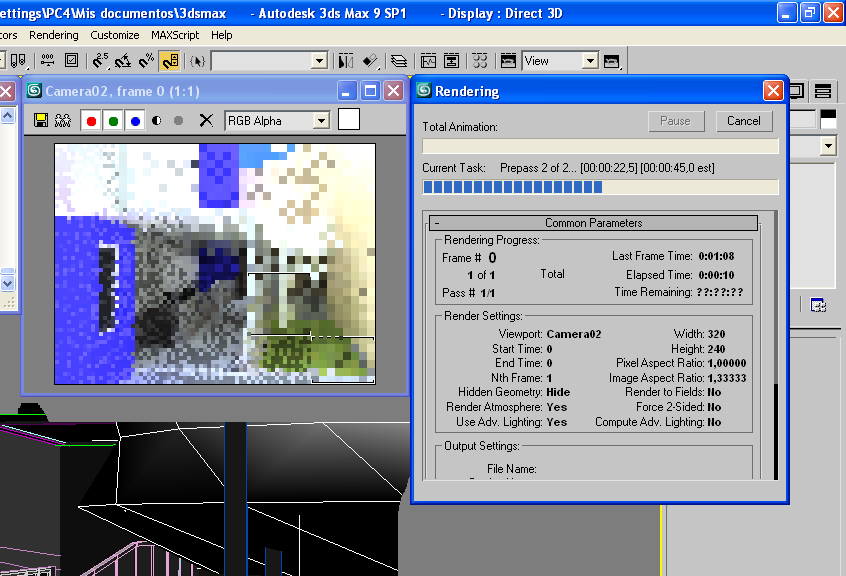Viewport: 846px width, 576px height.
Task: Click the 'Height: 240' value
Action: tap(716, 349)
